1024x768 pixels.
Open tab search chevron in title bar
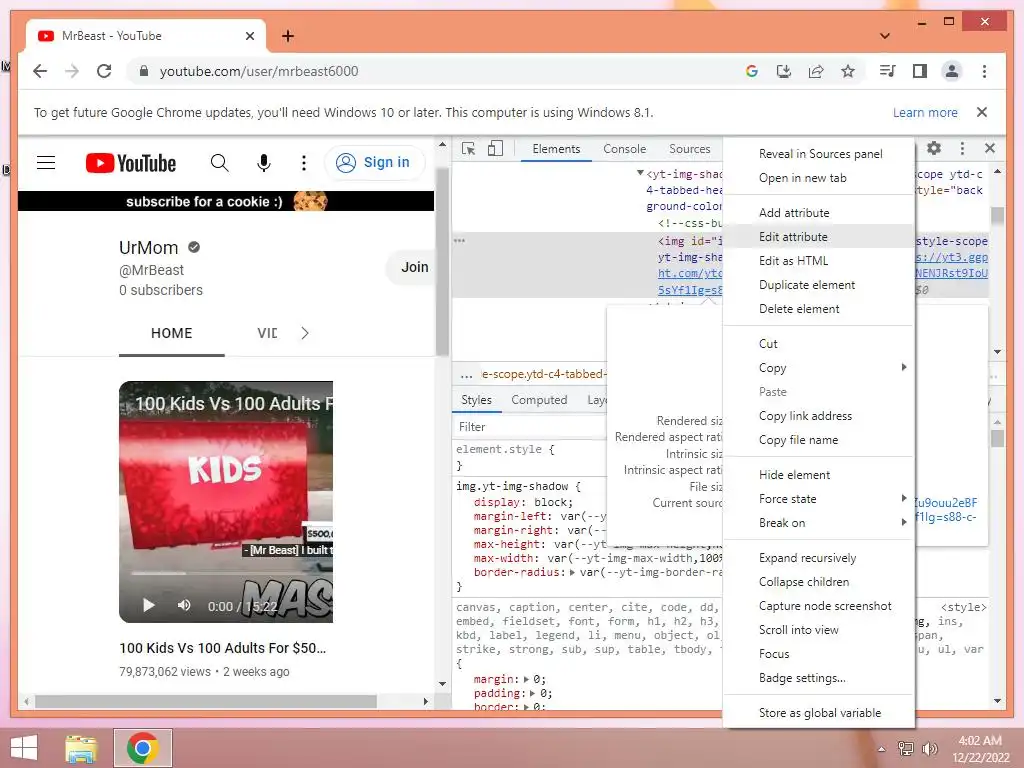click(885, 36)
